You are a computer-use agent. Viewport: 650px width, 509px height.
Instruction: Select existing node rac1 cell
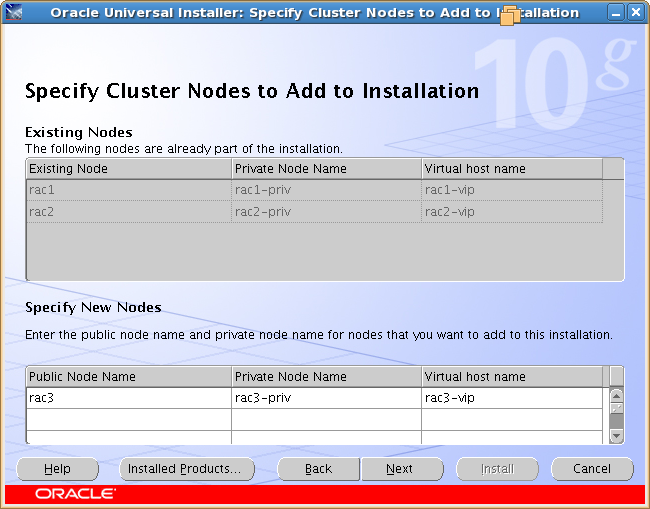pos(129,190)
